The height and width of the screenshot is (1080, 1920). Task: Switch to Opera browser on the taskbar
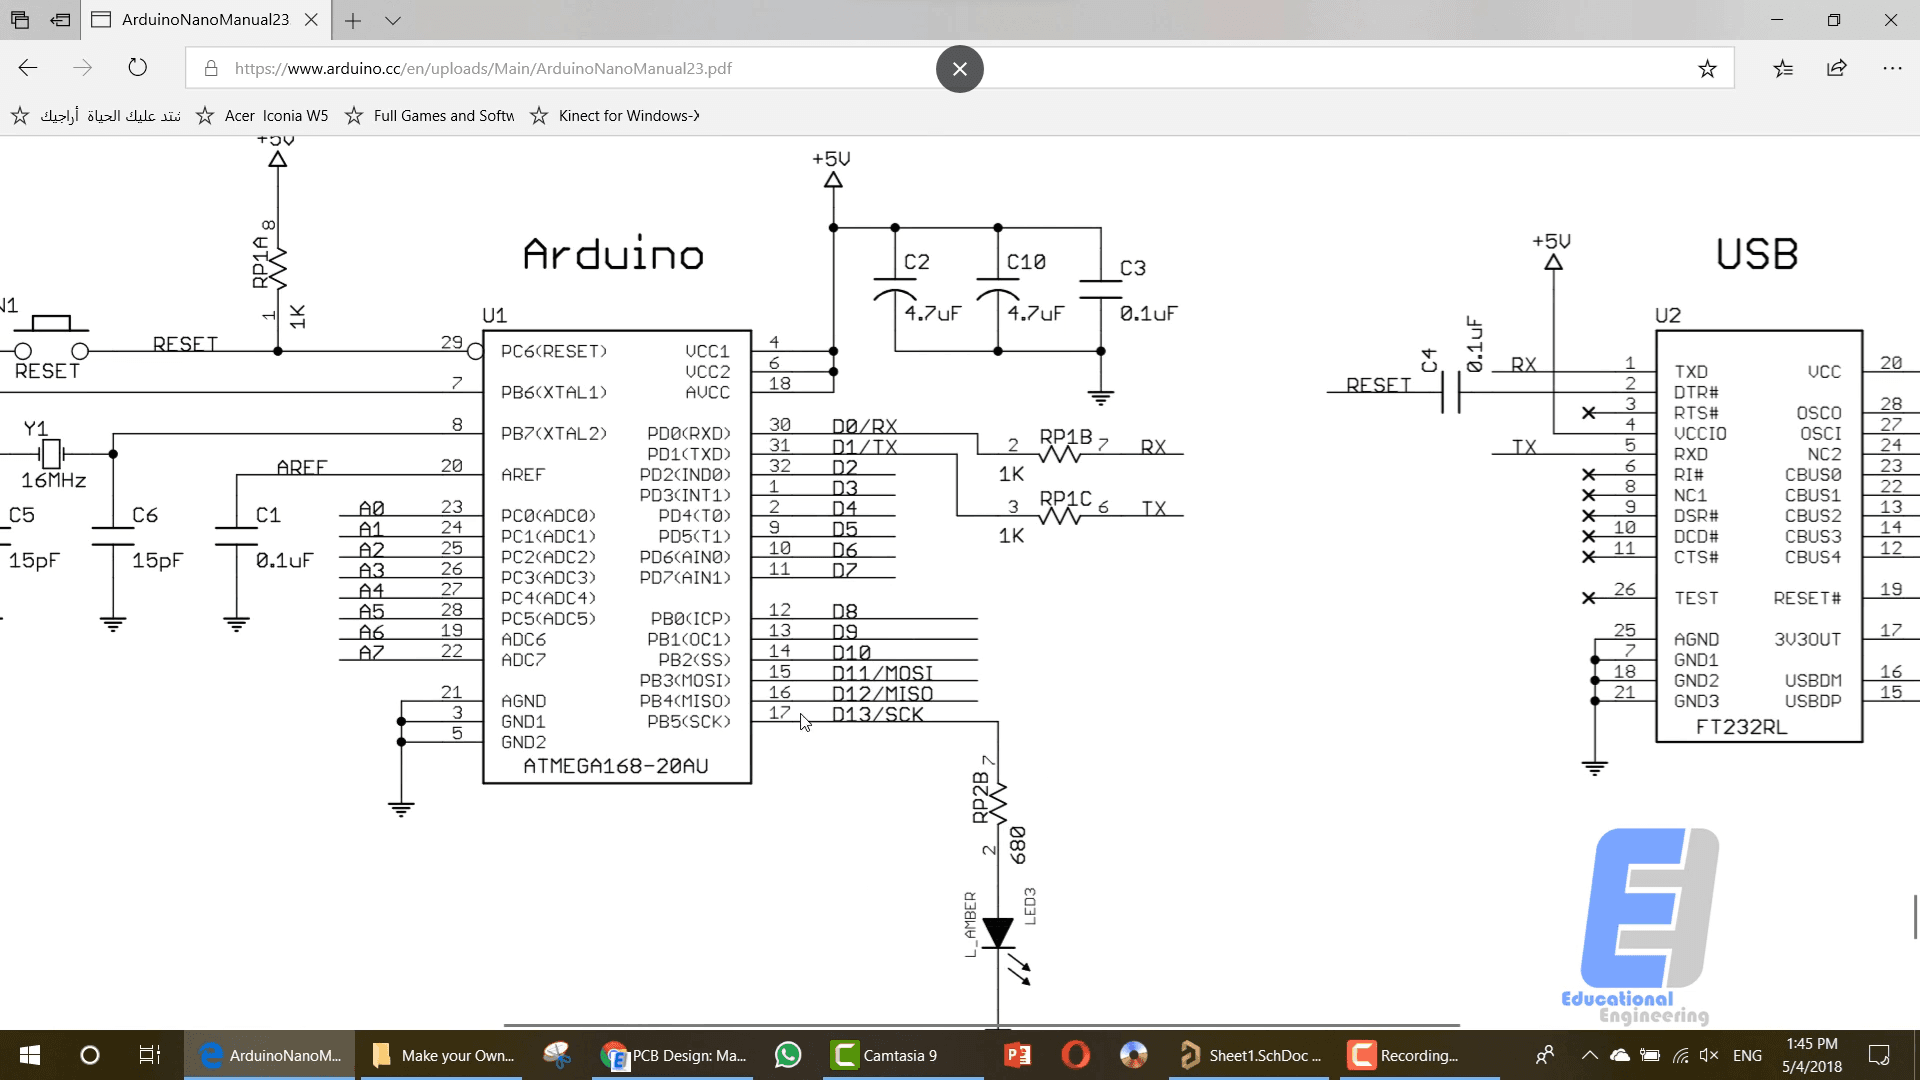1076,1055
